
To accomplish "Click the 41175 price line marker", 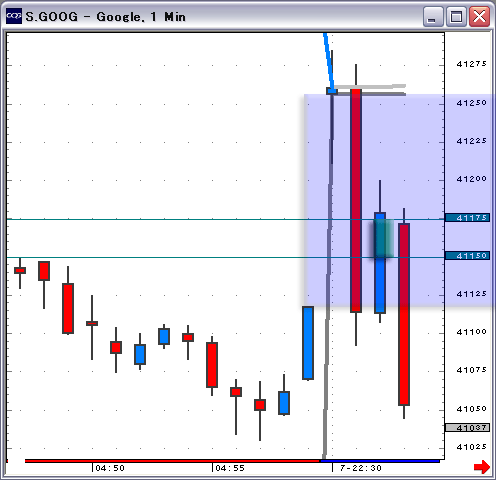I will pos(467,218).
